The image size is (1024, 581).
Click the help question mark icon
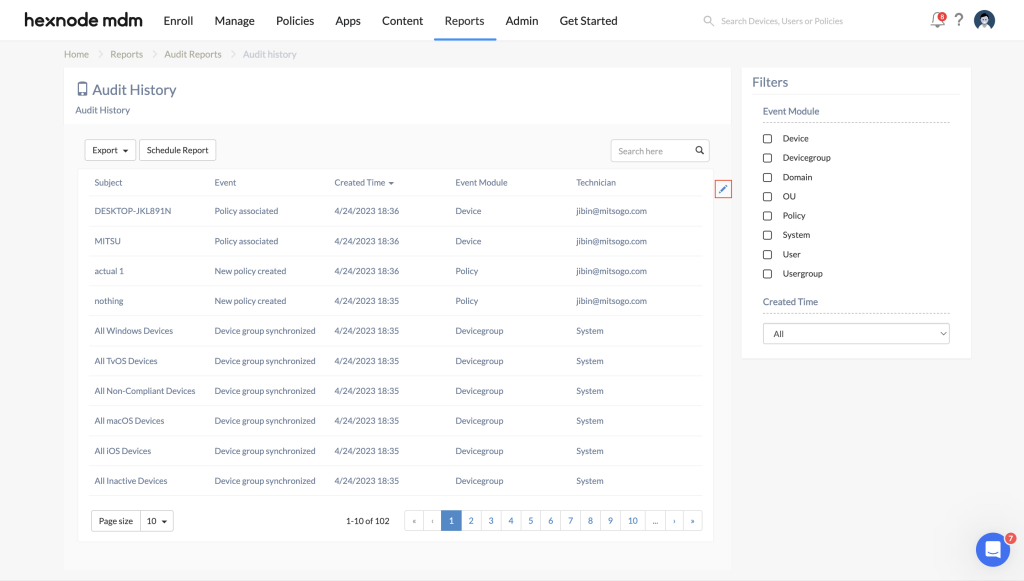tap(959, 20)
